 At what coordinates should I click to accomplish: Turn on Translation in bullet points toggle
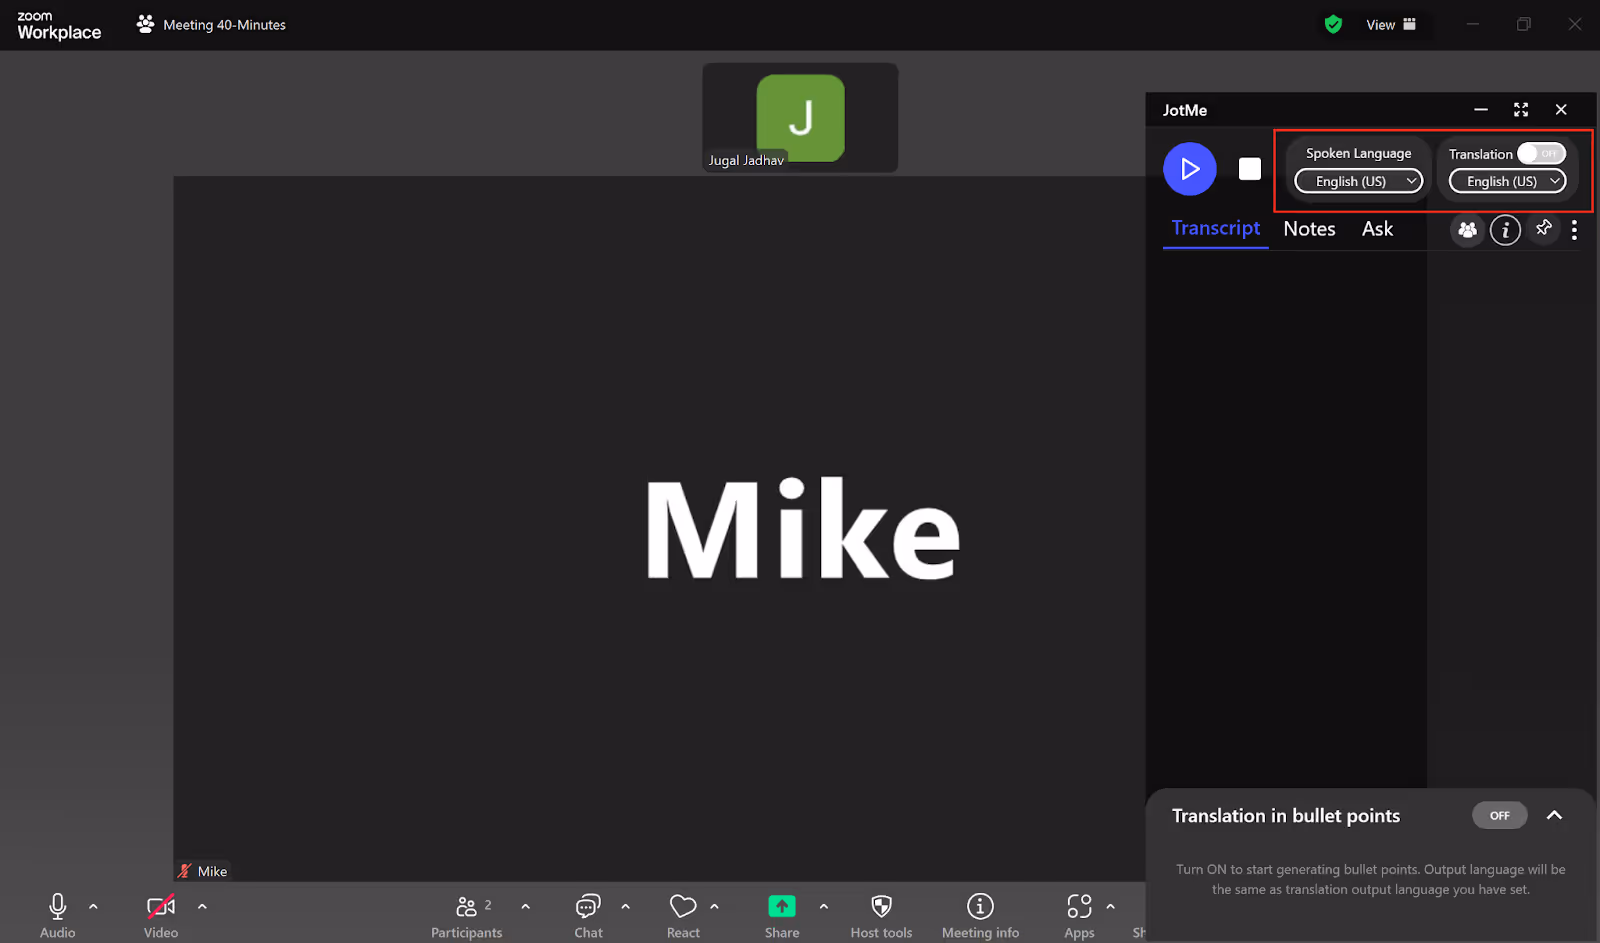click(x=1499, y=815)
